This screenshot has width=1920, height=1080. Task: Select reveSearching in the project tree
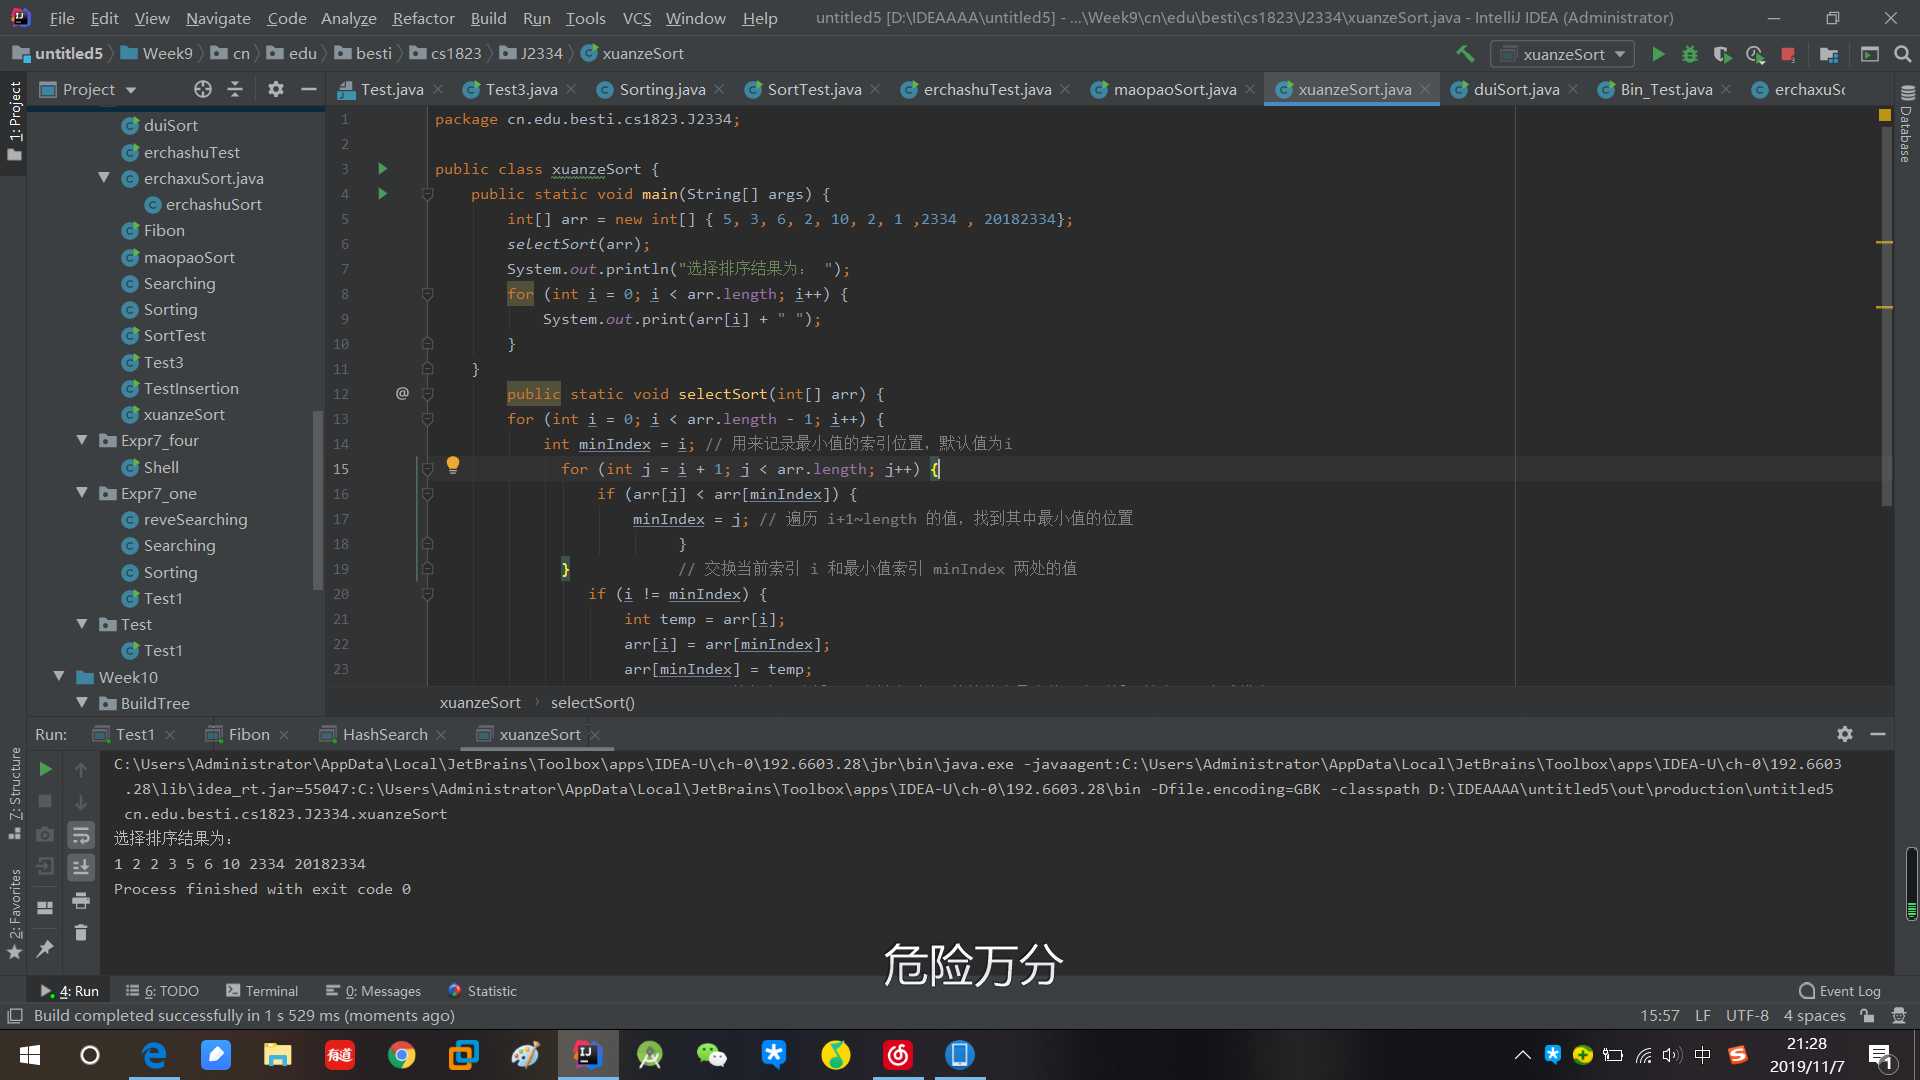coord(195,519)
